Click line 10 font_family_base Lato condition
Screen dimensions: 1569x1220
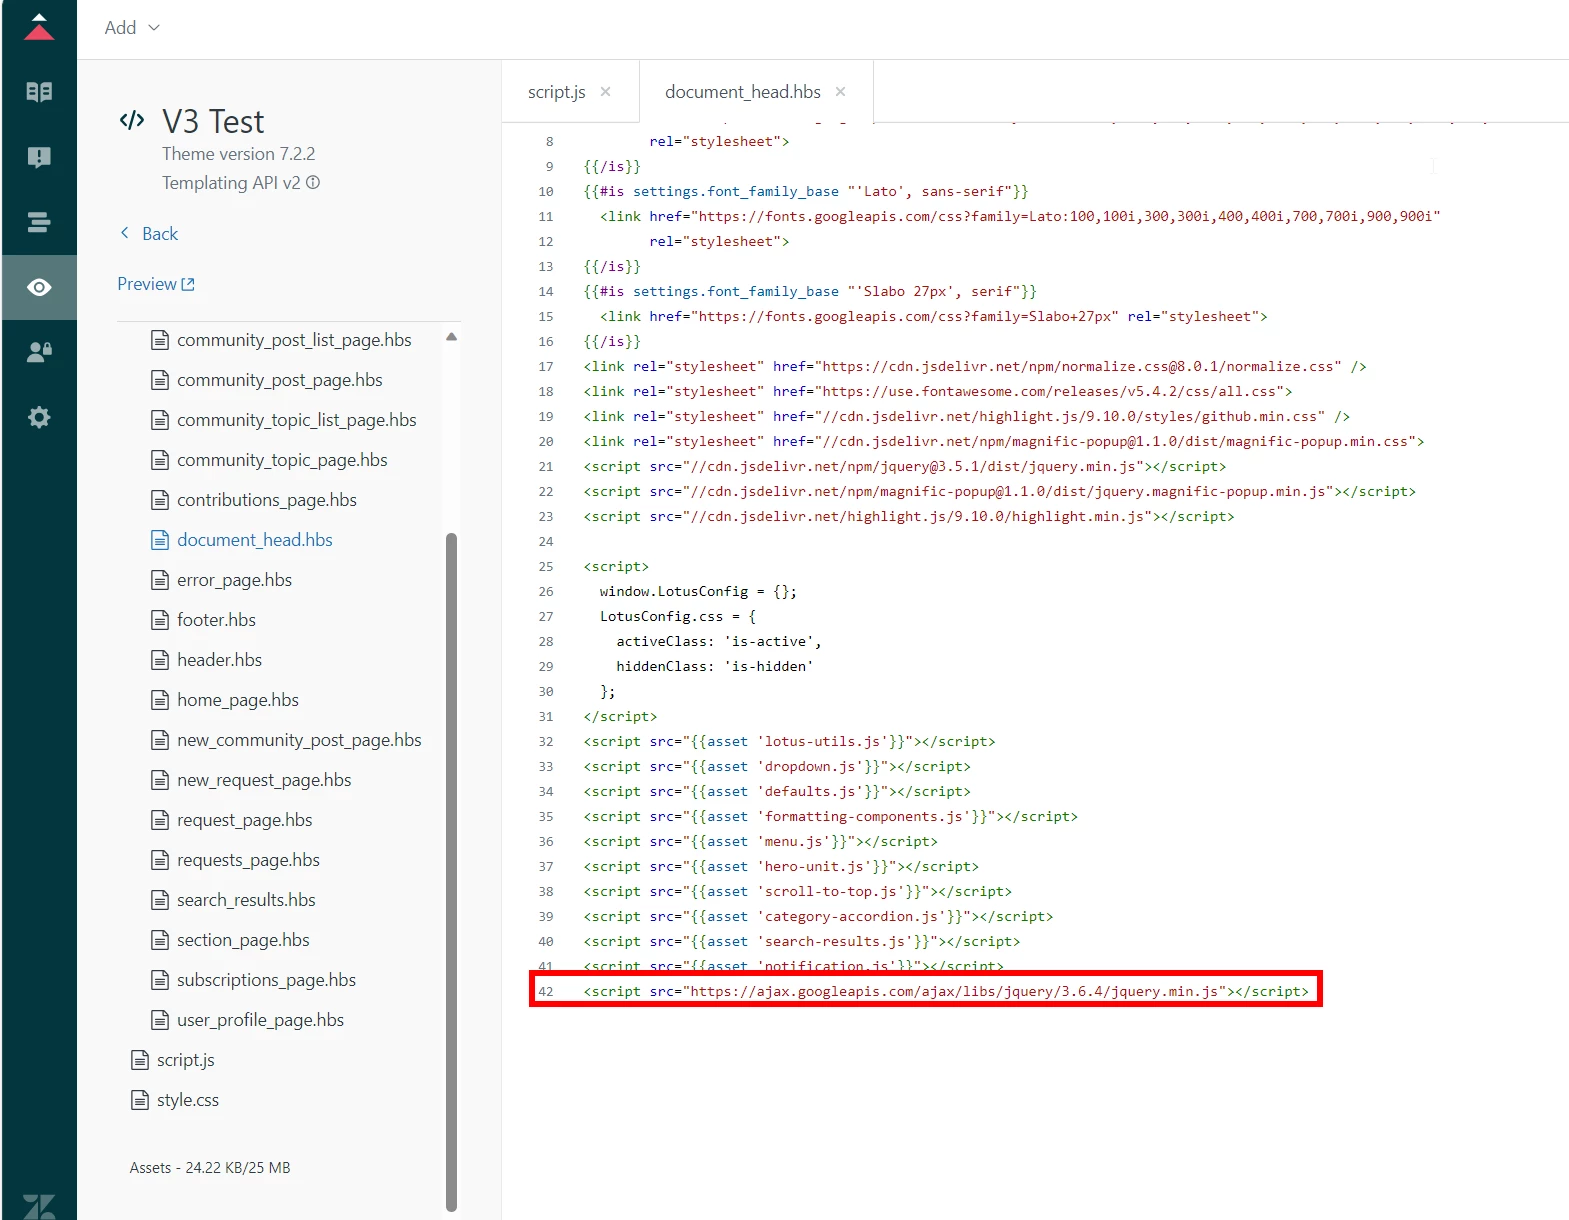(x=806, y=191)
